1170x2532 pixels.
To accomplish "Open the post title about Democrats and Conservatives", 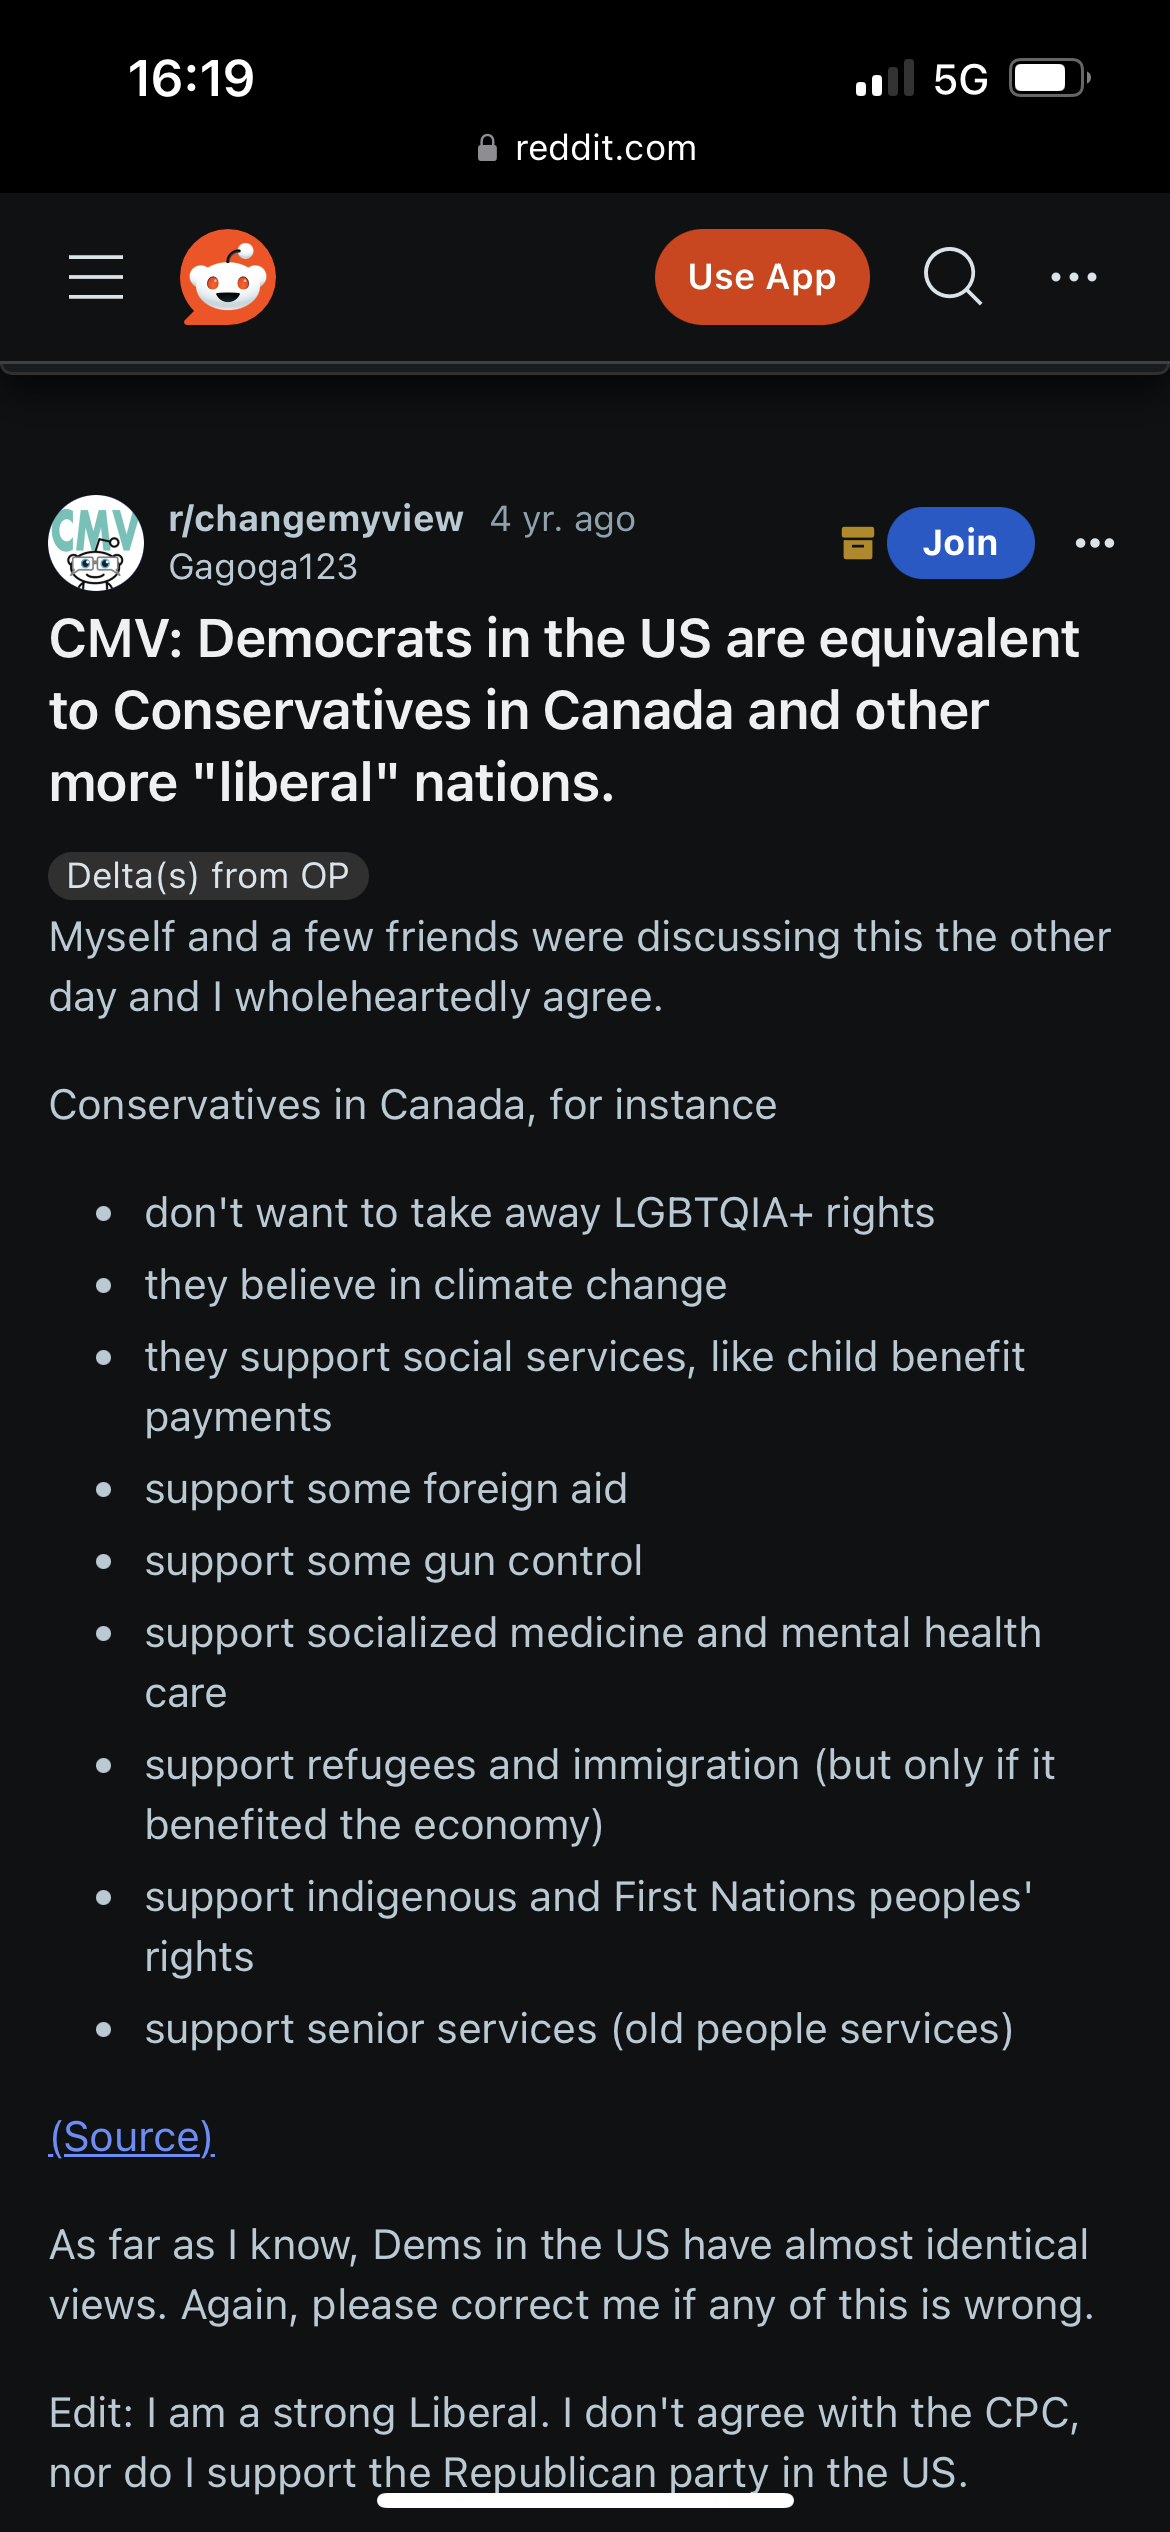I will click(x=564, y=710).
